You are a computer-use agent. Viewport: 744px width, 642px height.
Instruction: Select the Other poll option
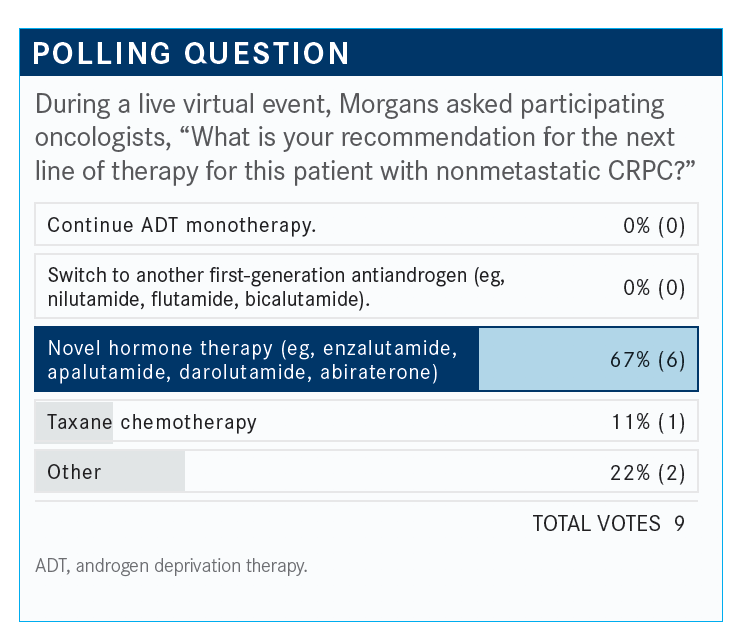coord(366,472)
